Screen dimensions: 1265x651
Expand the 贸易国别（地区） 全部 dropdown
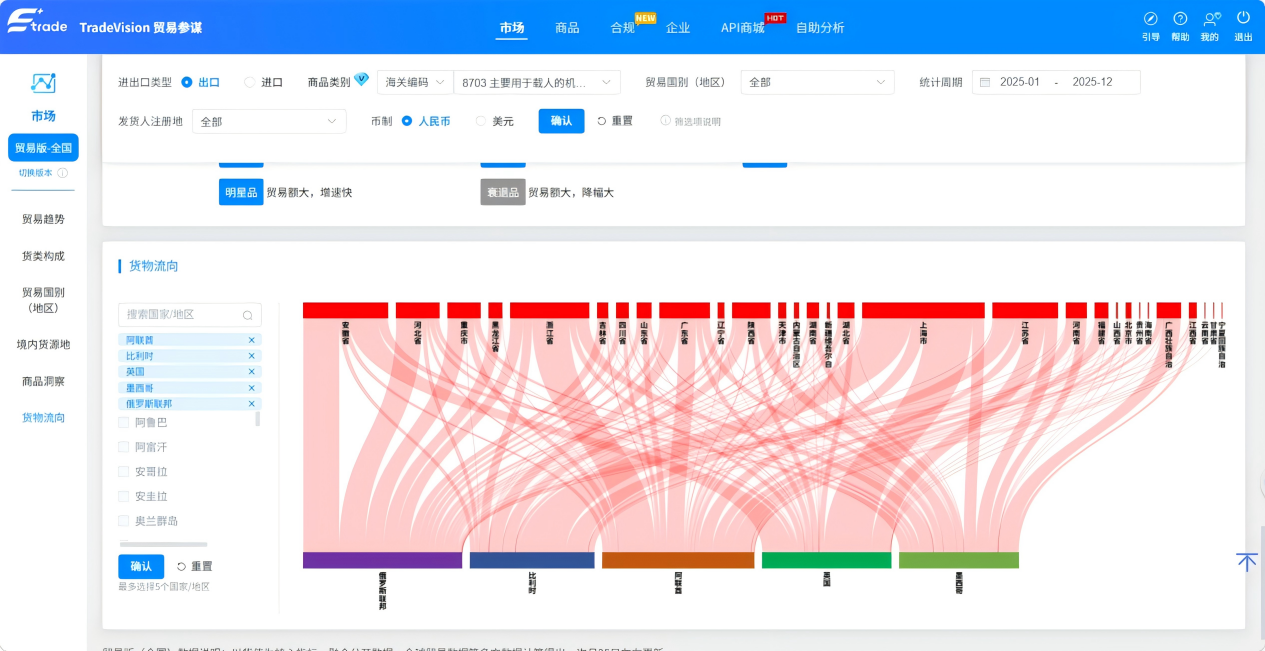click(817, 82)
